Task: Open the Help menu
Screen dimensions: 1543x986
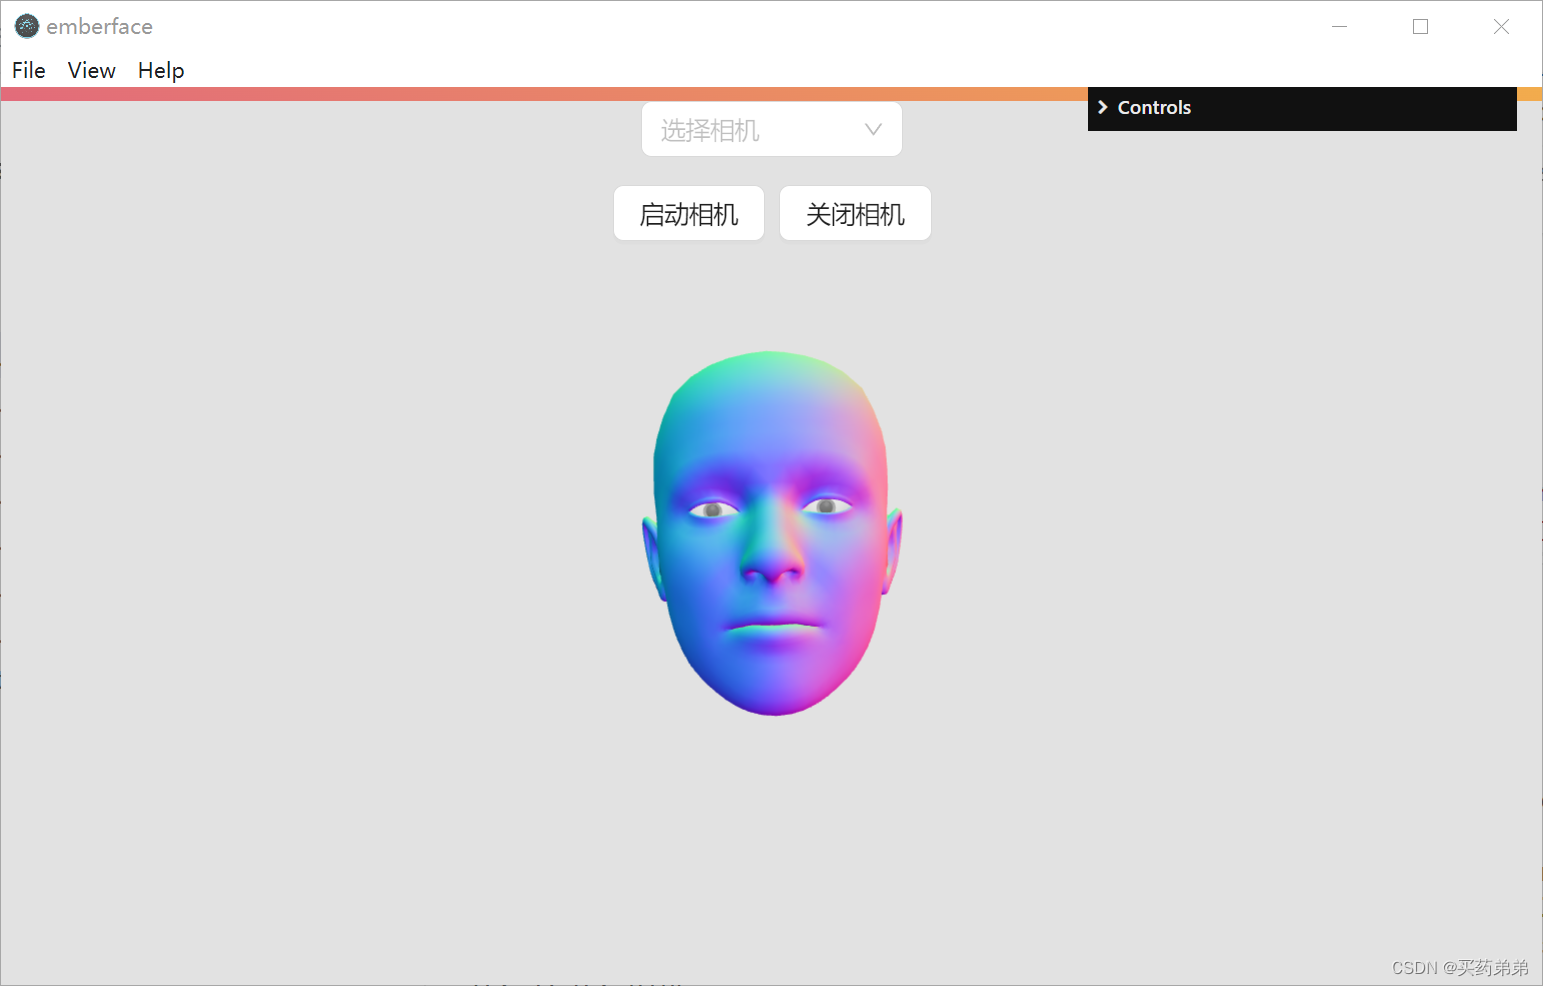Action: (x=161, y=70)
